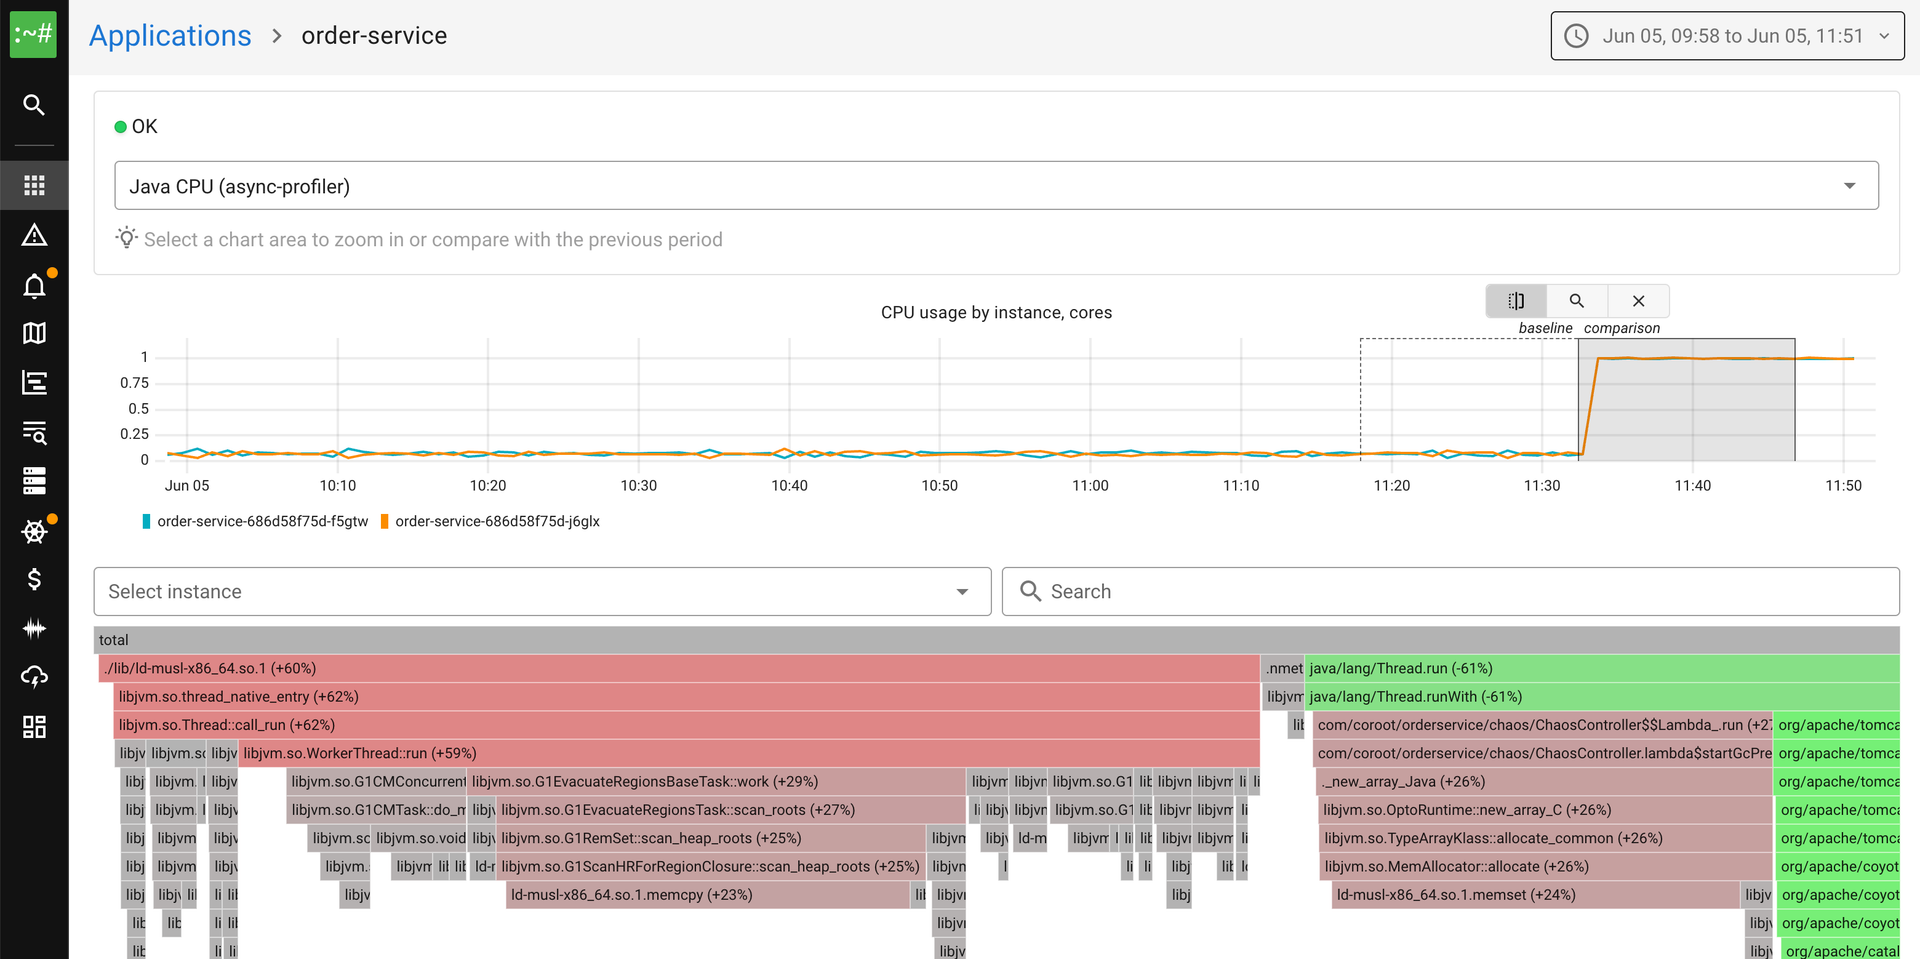1920x959 pixels.
Task: Open the costs dollar icon
Action: [x=34, y=579]
